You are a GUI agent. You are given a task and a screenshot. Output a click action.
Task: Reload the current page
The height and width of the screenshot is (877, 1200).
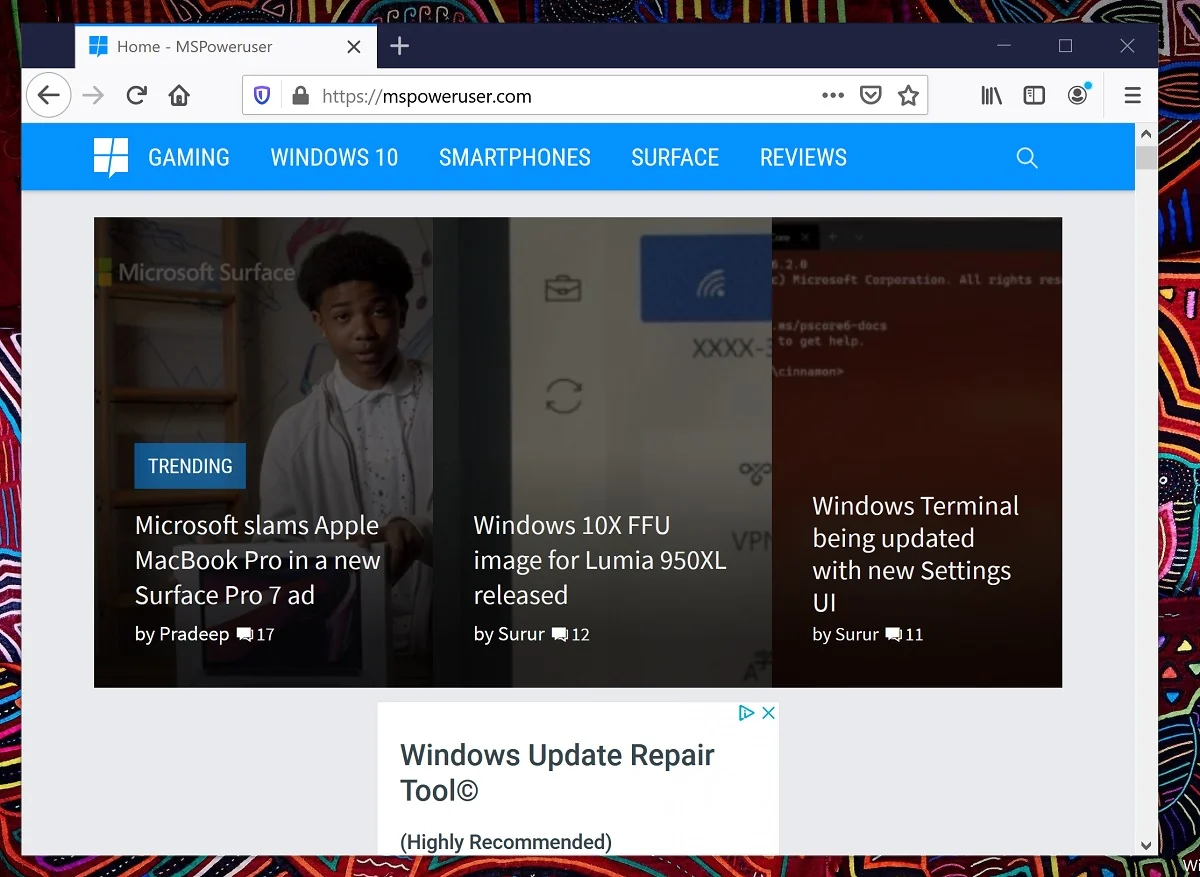137,96
